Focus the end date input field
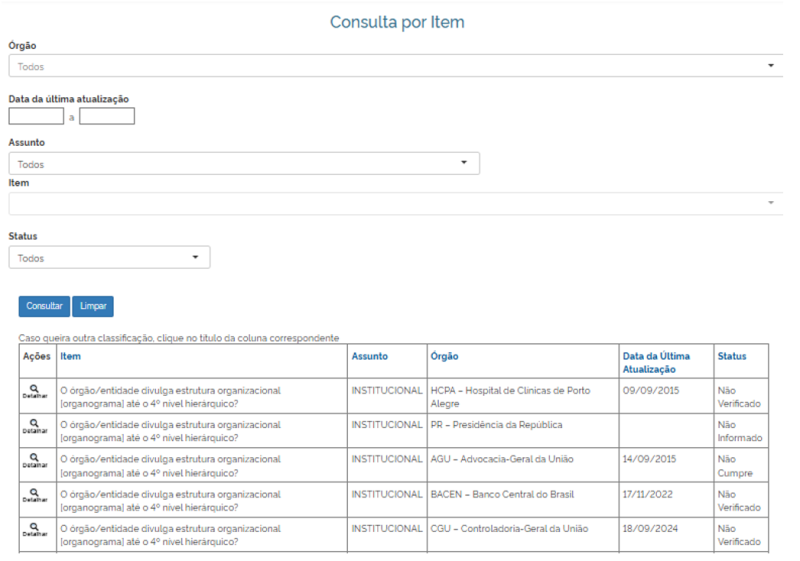The height and width of the screenshot is (561, 800). (x=107, y=116)
